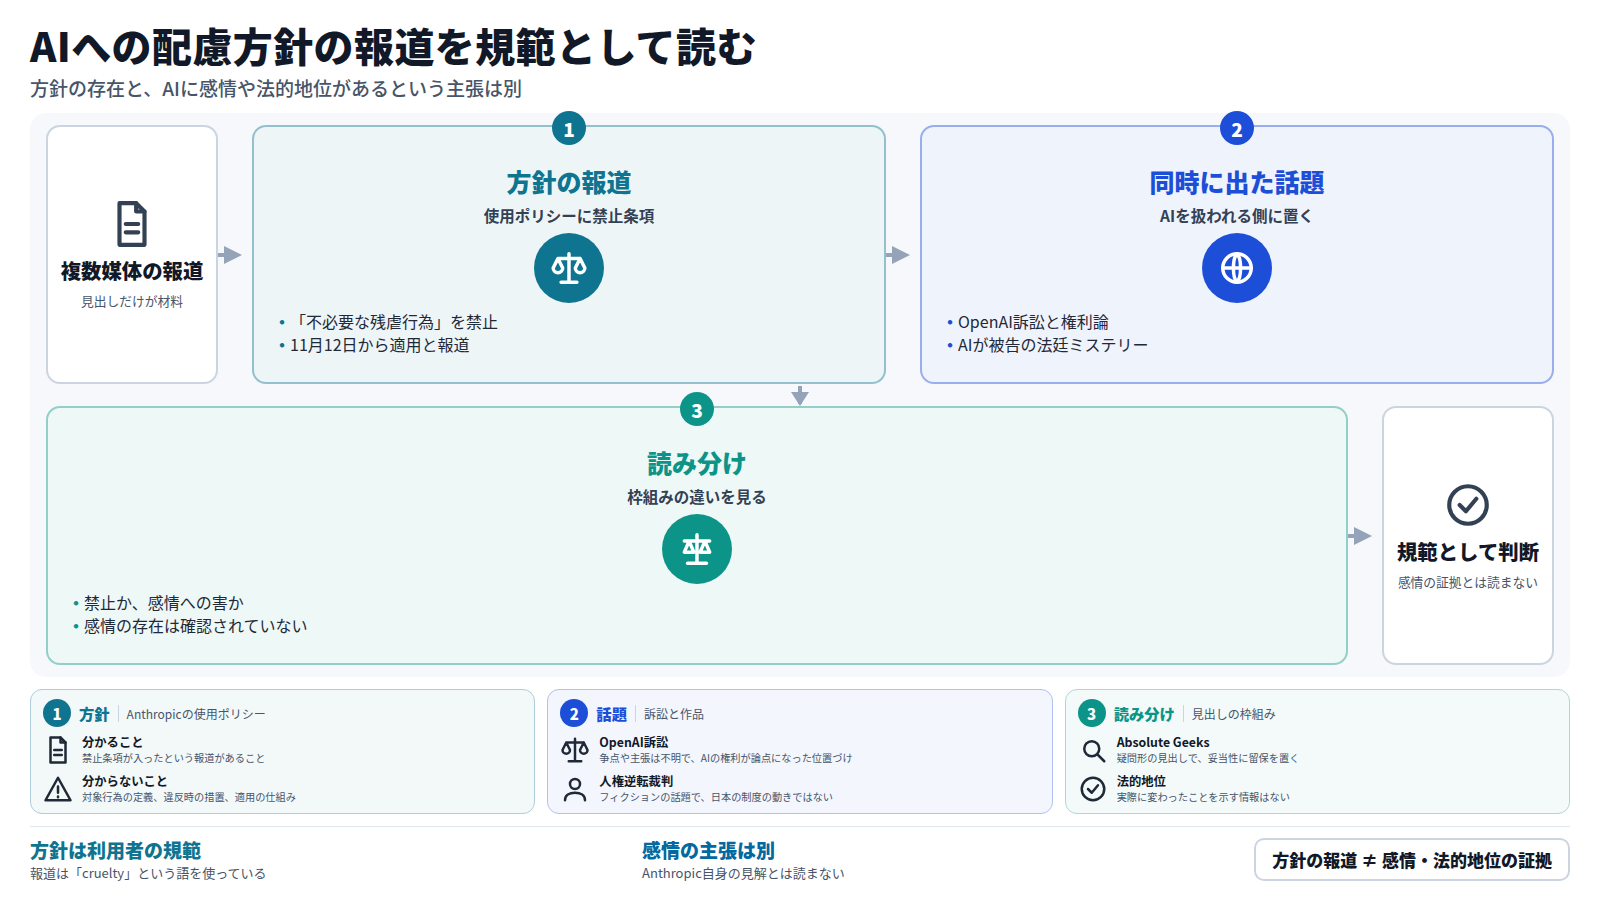Click the scales icon under 使用ポリシーに禁止条項
The width and height of the screenshot is (1600, 900).
tap(569, 268)
